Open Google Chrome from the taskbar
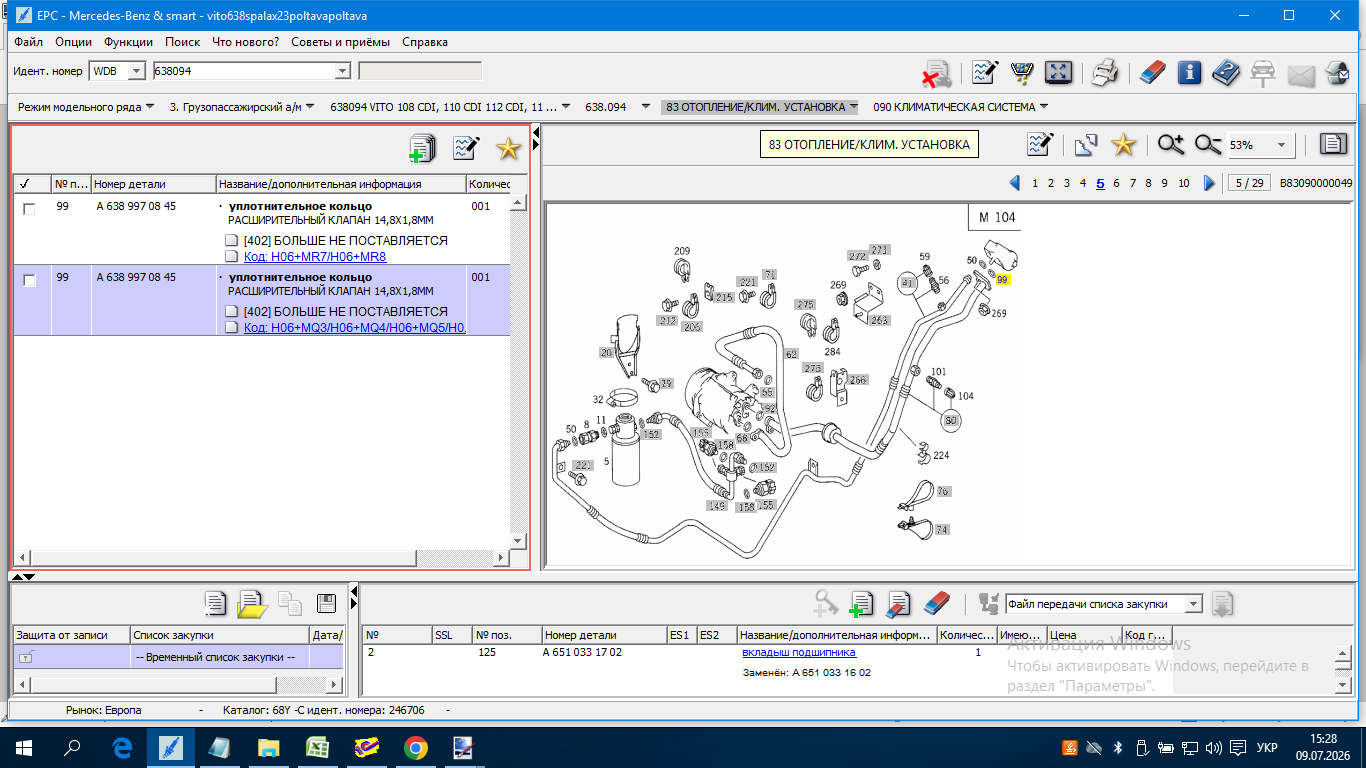Screen dimensions: 1366x768 [416, 748]
